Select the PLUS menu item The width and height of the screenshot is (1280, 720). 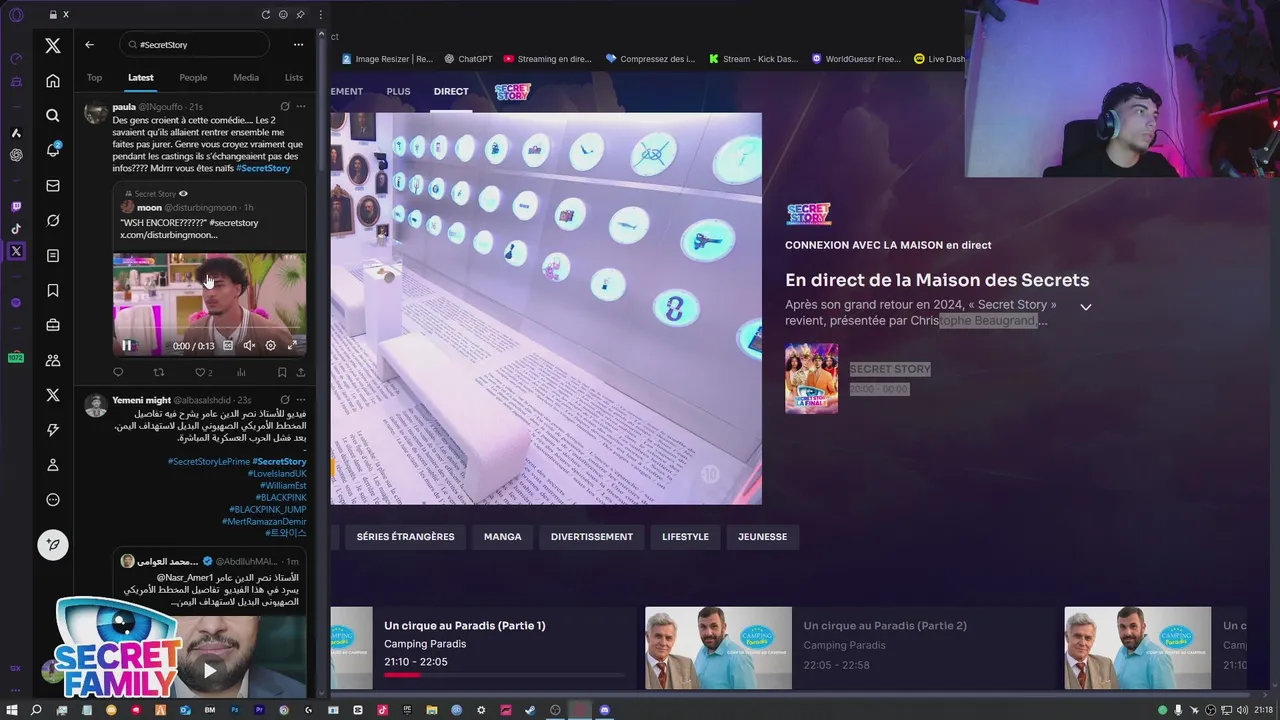pyautogui.click(x=398, y=91)
